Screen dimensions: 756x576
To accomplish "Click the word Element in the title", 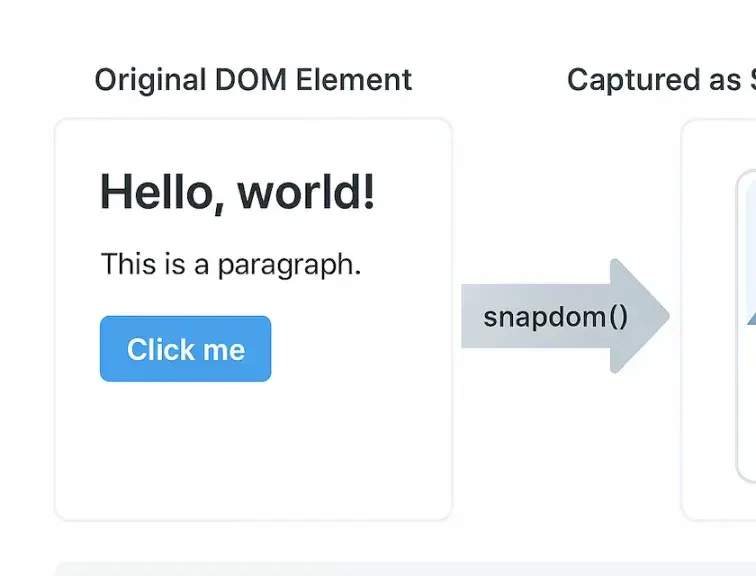I will click(360, 80).
